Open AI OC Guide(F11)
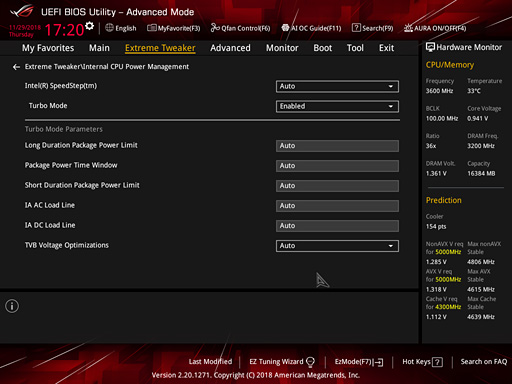This screenshot has height=384, width=512. pyautogui.click(x=311, y=28)
